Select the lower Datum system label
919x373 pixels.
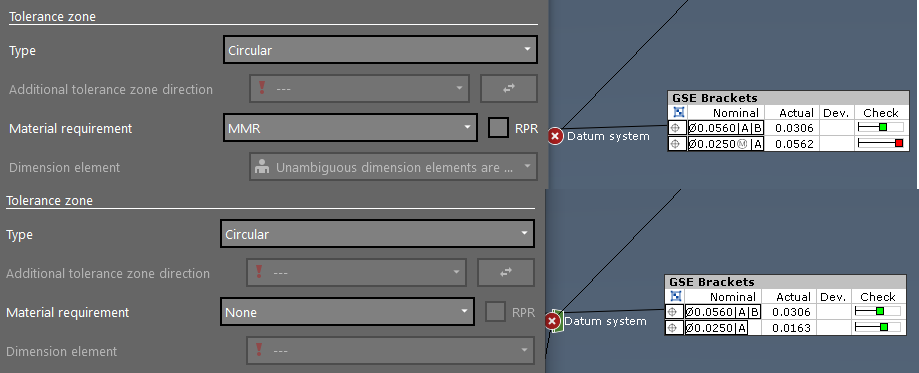tap(605, 321)
